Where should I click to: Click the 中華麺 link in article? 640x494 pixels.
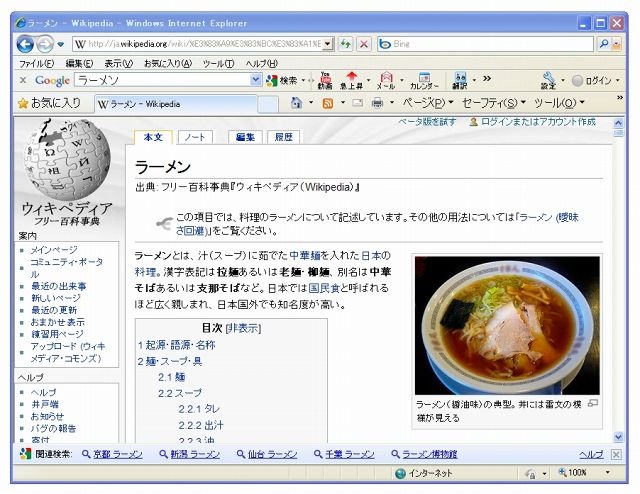pos(305,256)
